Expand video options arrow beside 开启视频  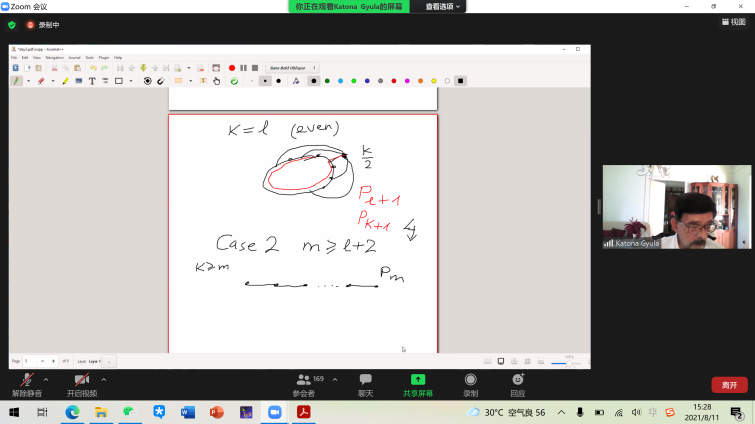tap(104, 379)
